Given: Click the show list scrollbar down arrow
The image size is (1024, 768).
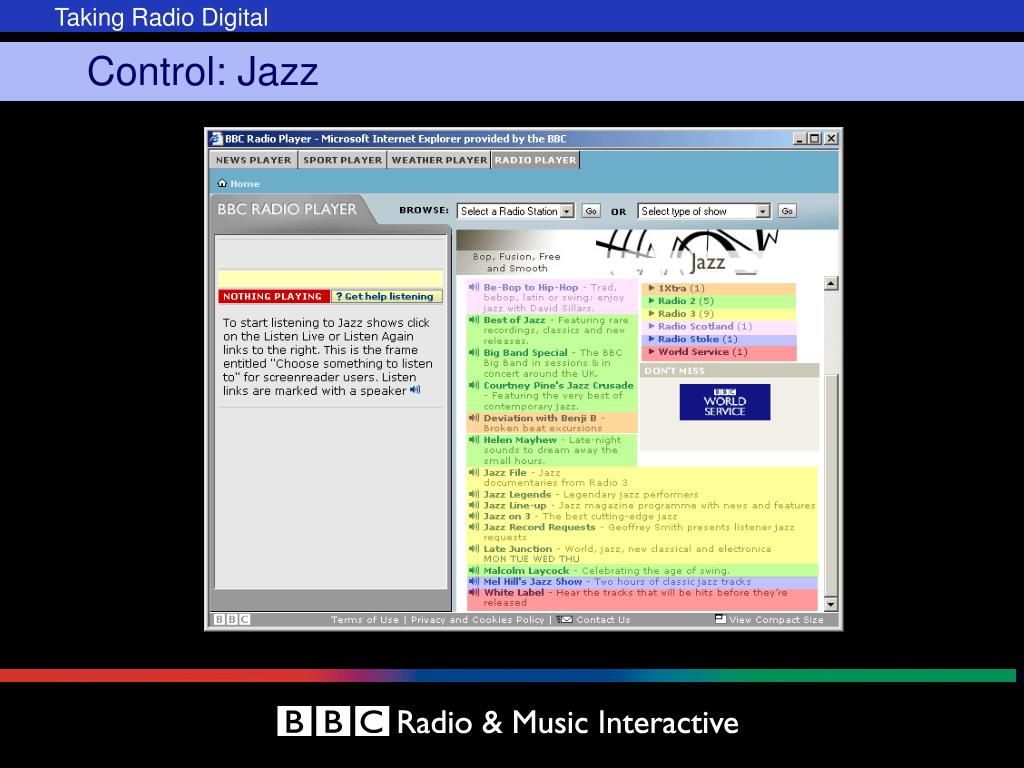Looking at the screenshot, I should click(831, 605).
